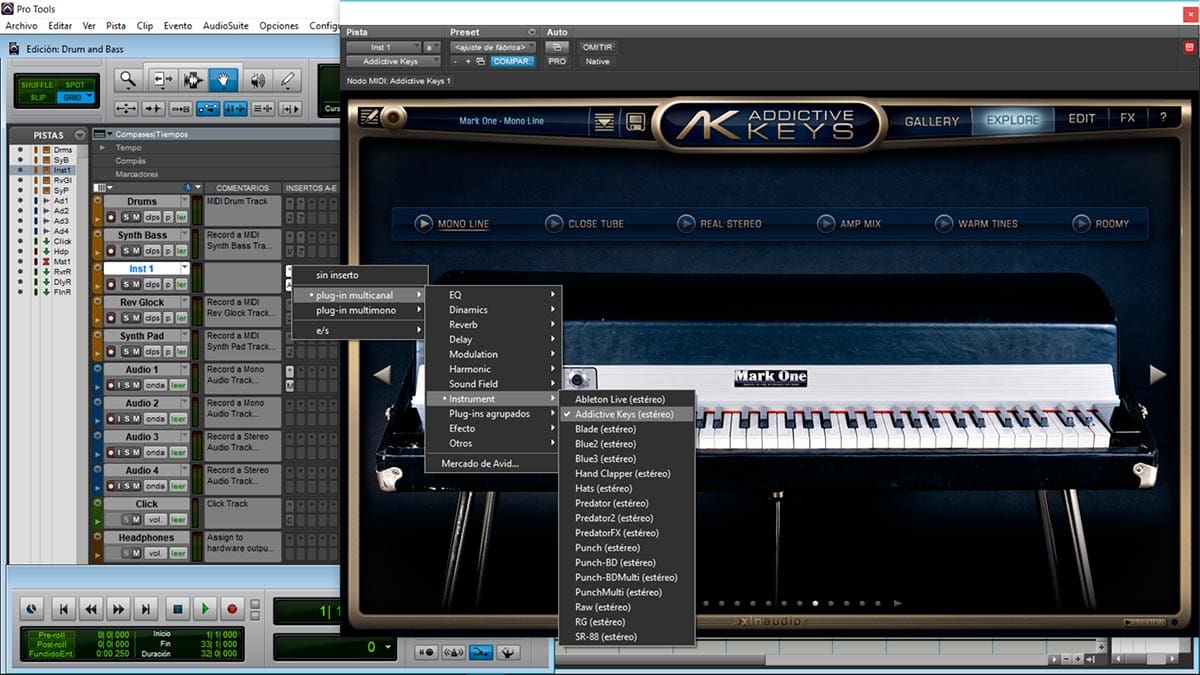The width and height of the screenshot is (1200, 675).
Task: Play the Mono Line preset preview
Action: (424, 224)
